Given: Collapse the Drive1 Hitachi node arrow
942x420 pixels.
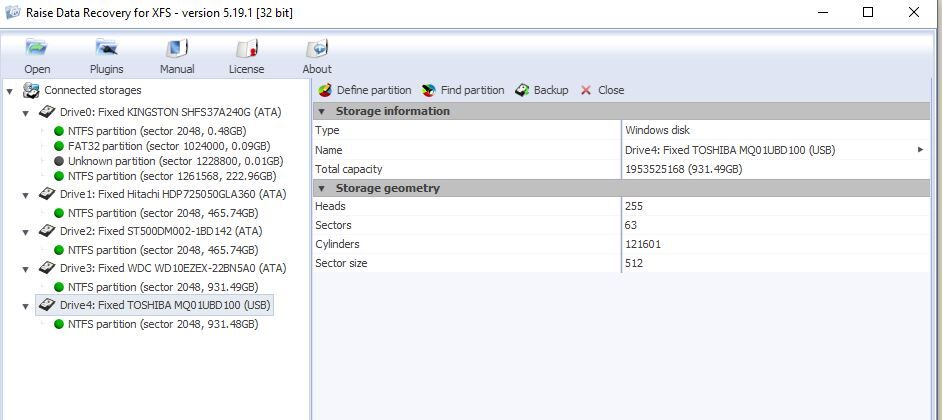Looking at the screenshot, I should [25, 195].
